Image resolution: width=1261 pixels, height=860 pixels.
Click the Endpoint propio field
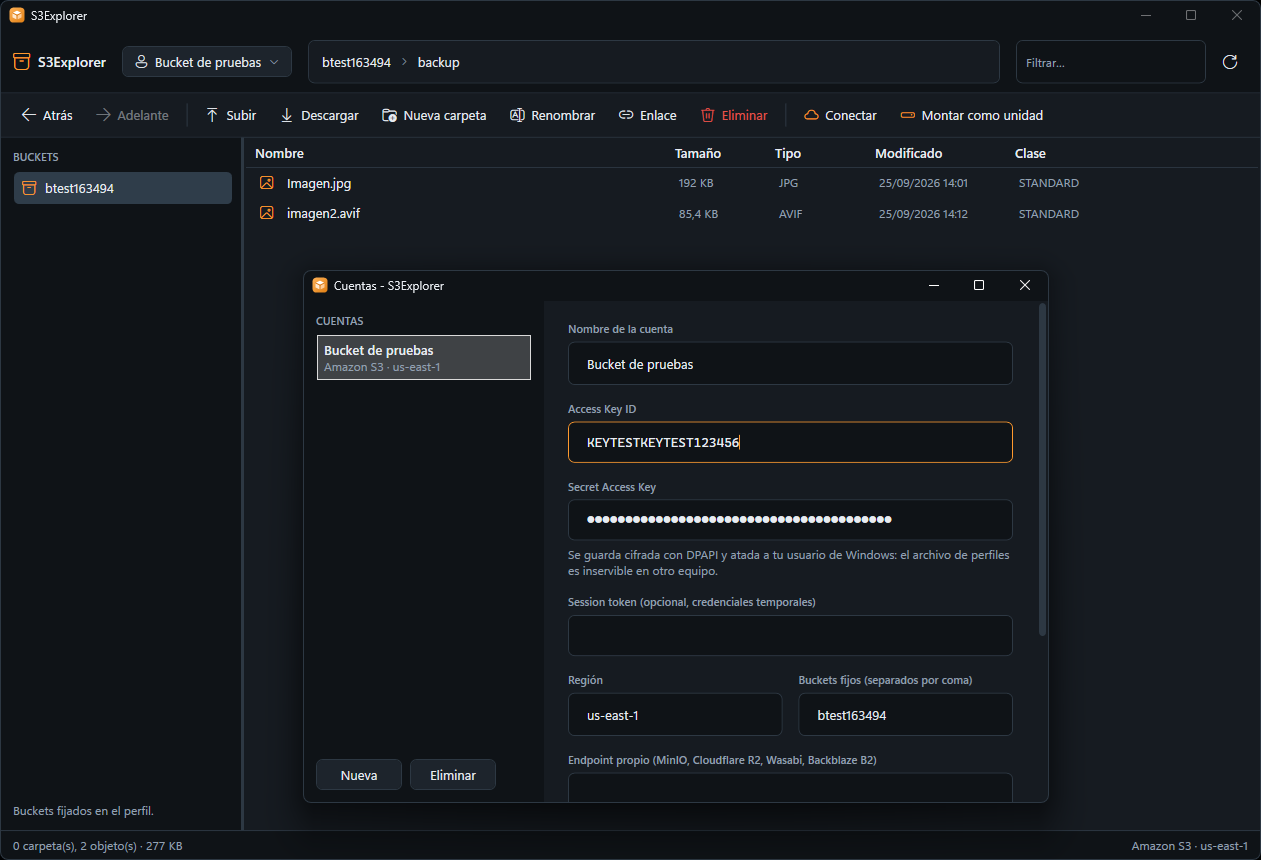coord(790,787)
